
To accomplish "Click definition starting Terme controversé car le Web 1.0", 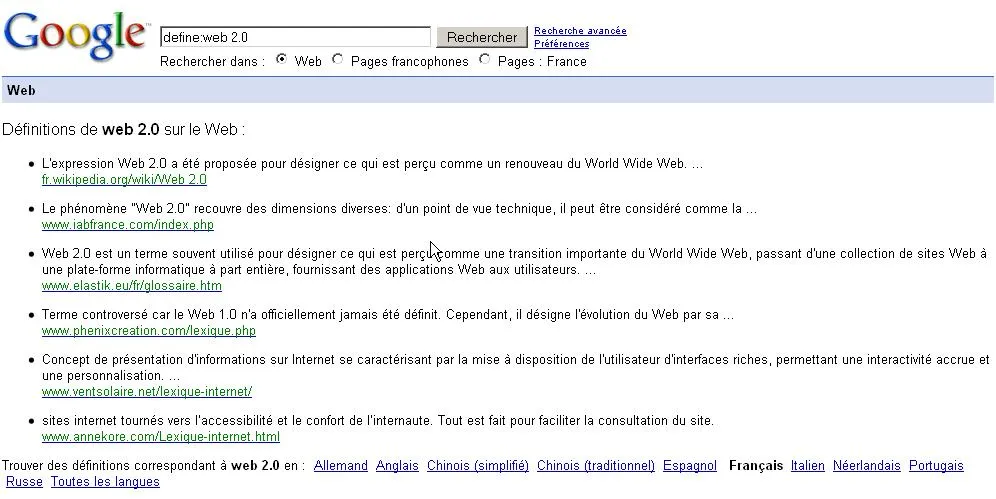I will (x=387, y=314).
